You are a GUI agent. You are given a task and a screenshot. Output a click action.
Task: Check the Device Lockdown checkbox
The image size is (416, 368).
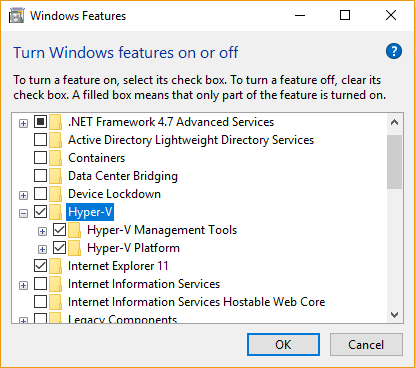pyautogui.click(x=40, y=194)
